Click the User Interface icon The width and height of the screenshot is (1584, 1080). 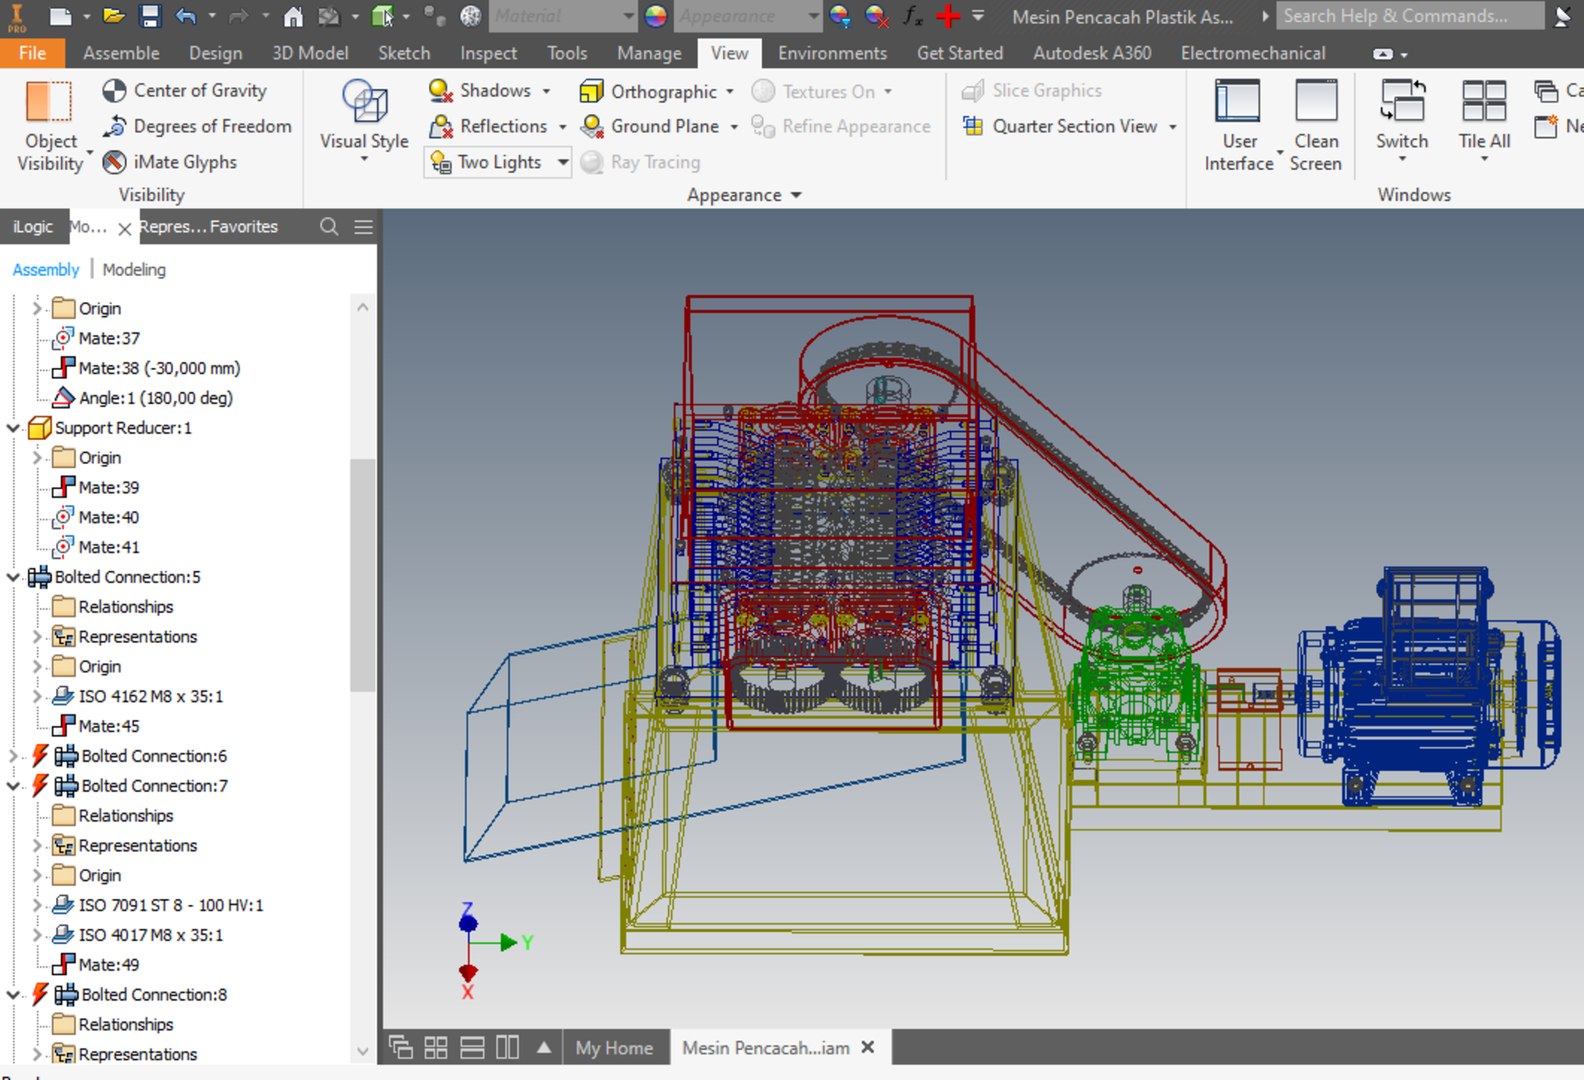[1238, 101]
